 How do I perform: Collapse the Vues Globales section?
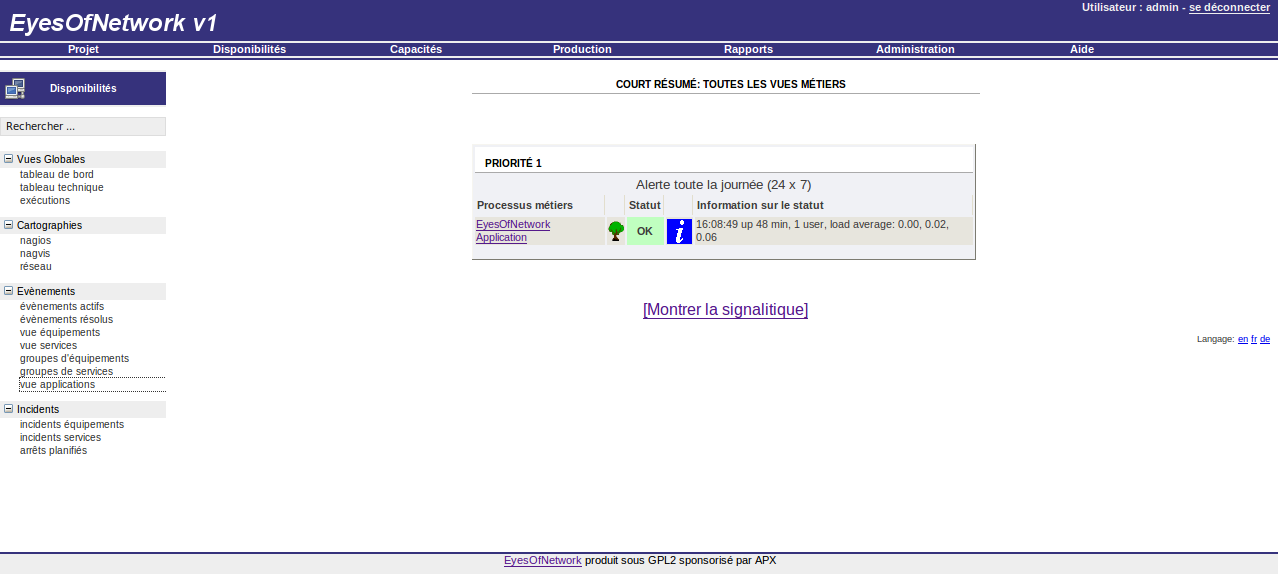coord(8,159)
